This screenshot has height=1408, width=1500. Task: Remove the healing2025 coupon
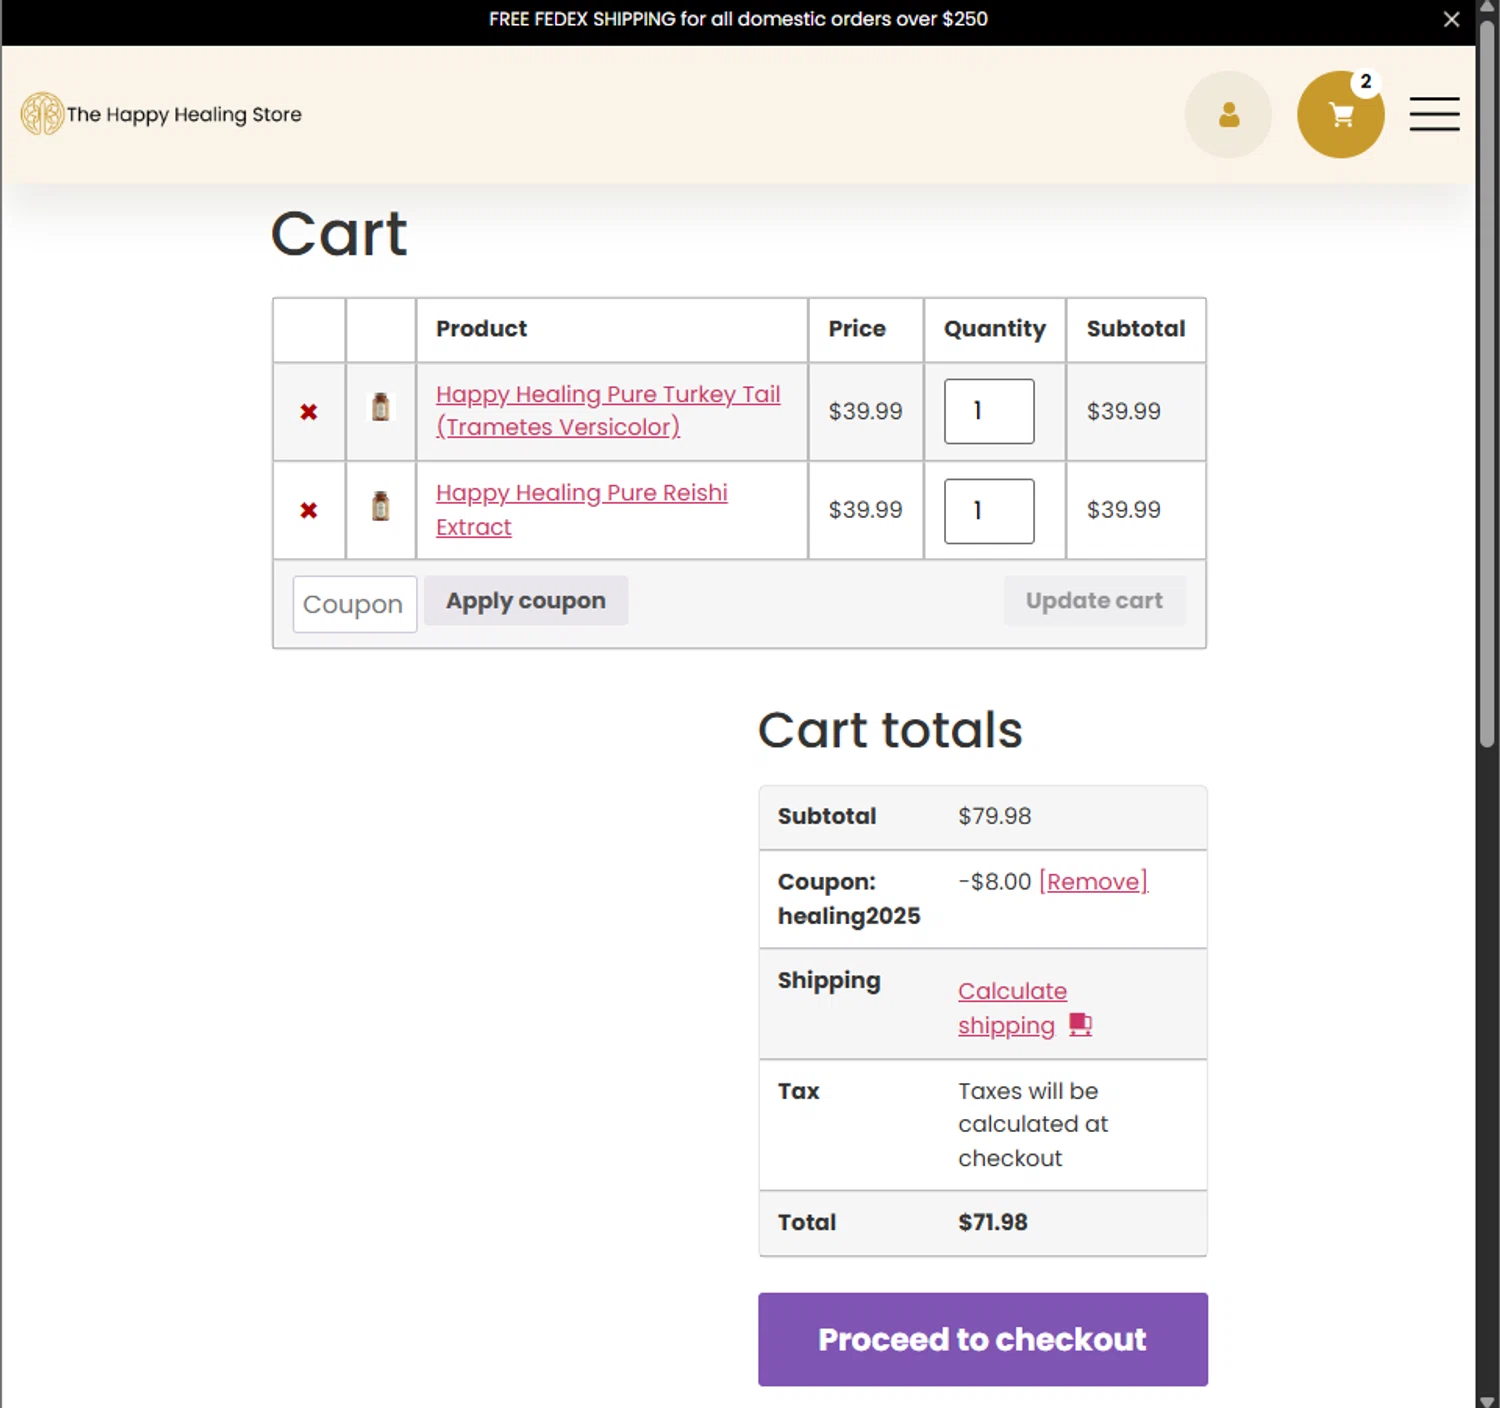pyautogui.click(x=1093, y=882)
